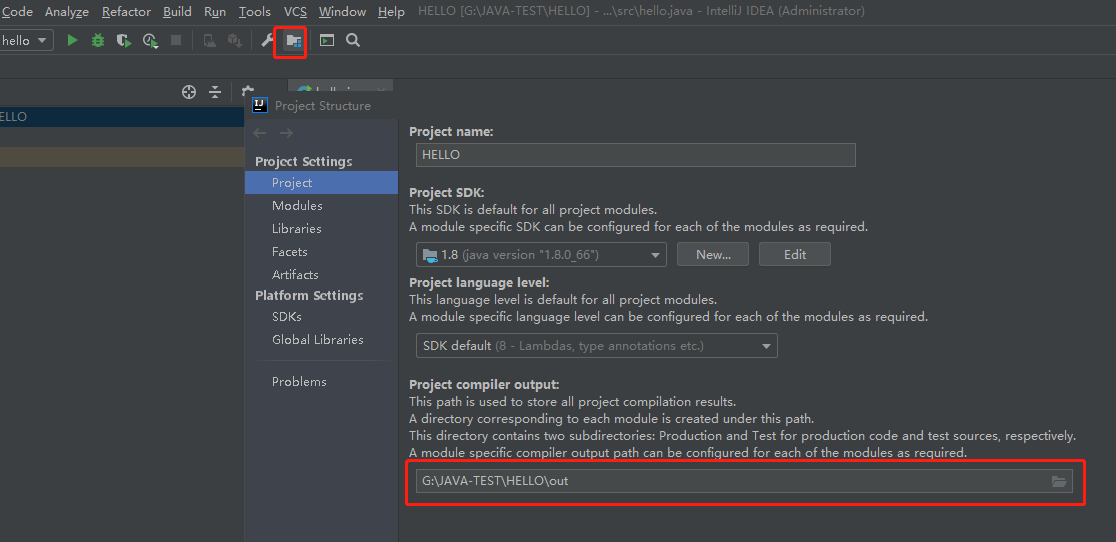Click the IJ icon in Project Structure title

(260, 105)
